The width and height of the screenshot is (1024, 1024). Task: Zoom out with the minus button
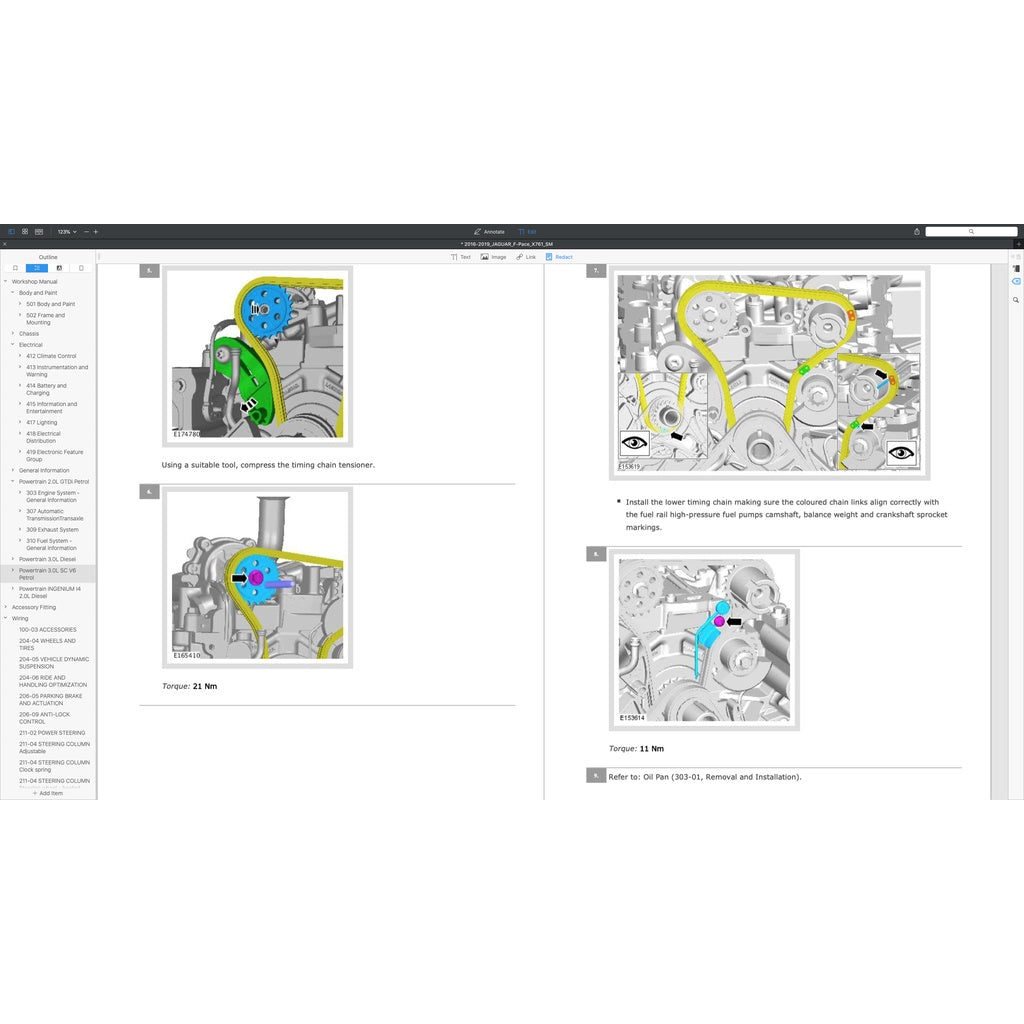click(x=86, y=231)
